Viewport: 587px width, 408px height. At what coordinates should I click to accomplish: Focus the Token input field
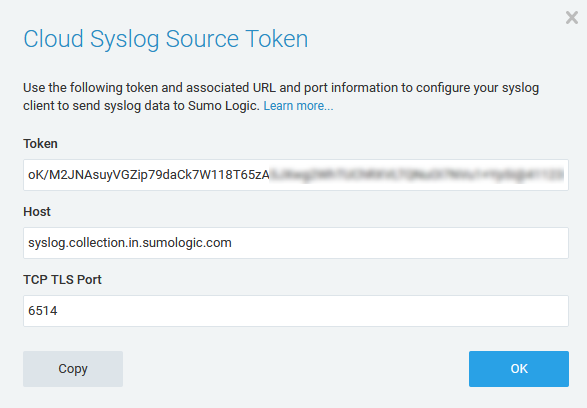(x=296, y=175)
